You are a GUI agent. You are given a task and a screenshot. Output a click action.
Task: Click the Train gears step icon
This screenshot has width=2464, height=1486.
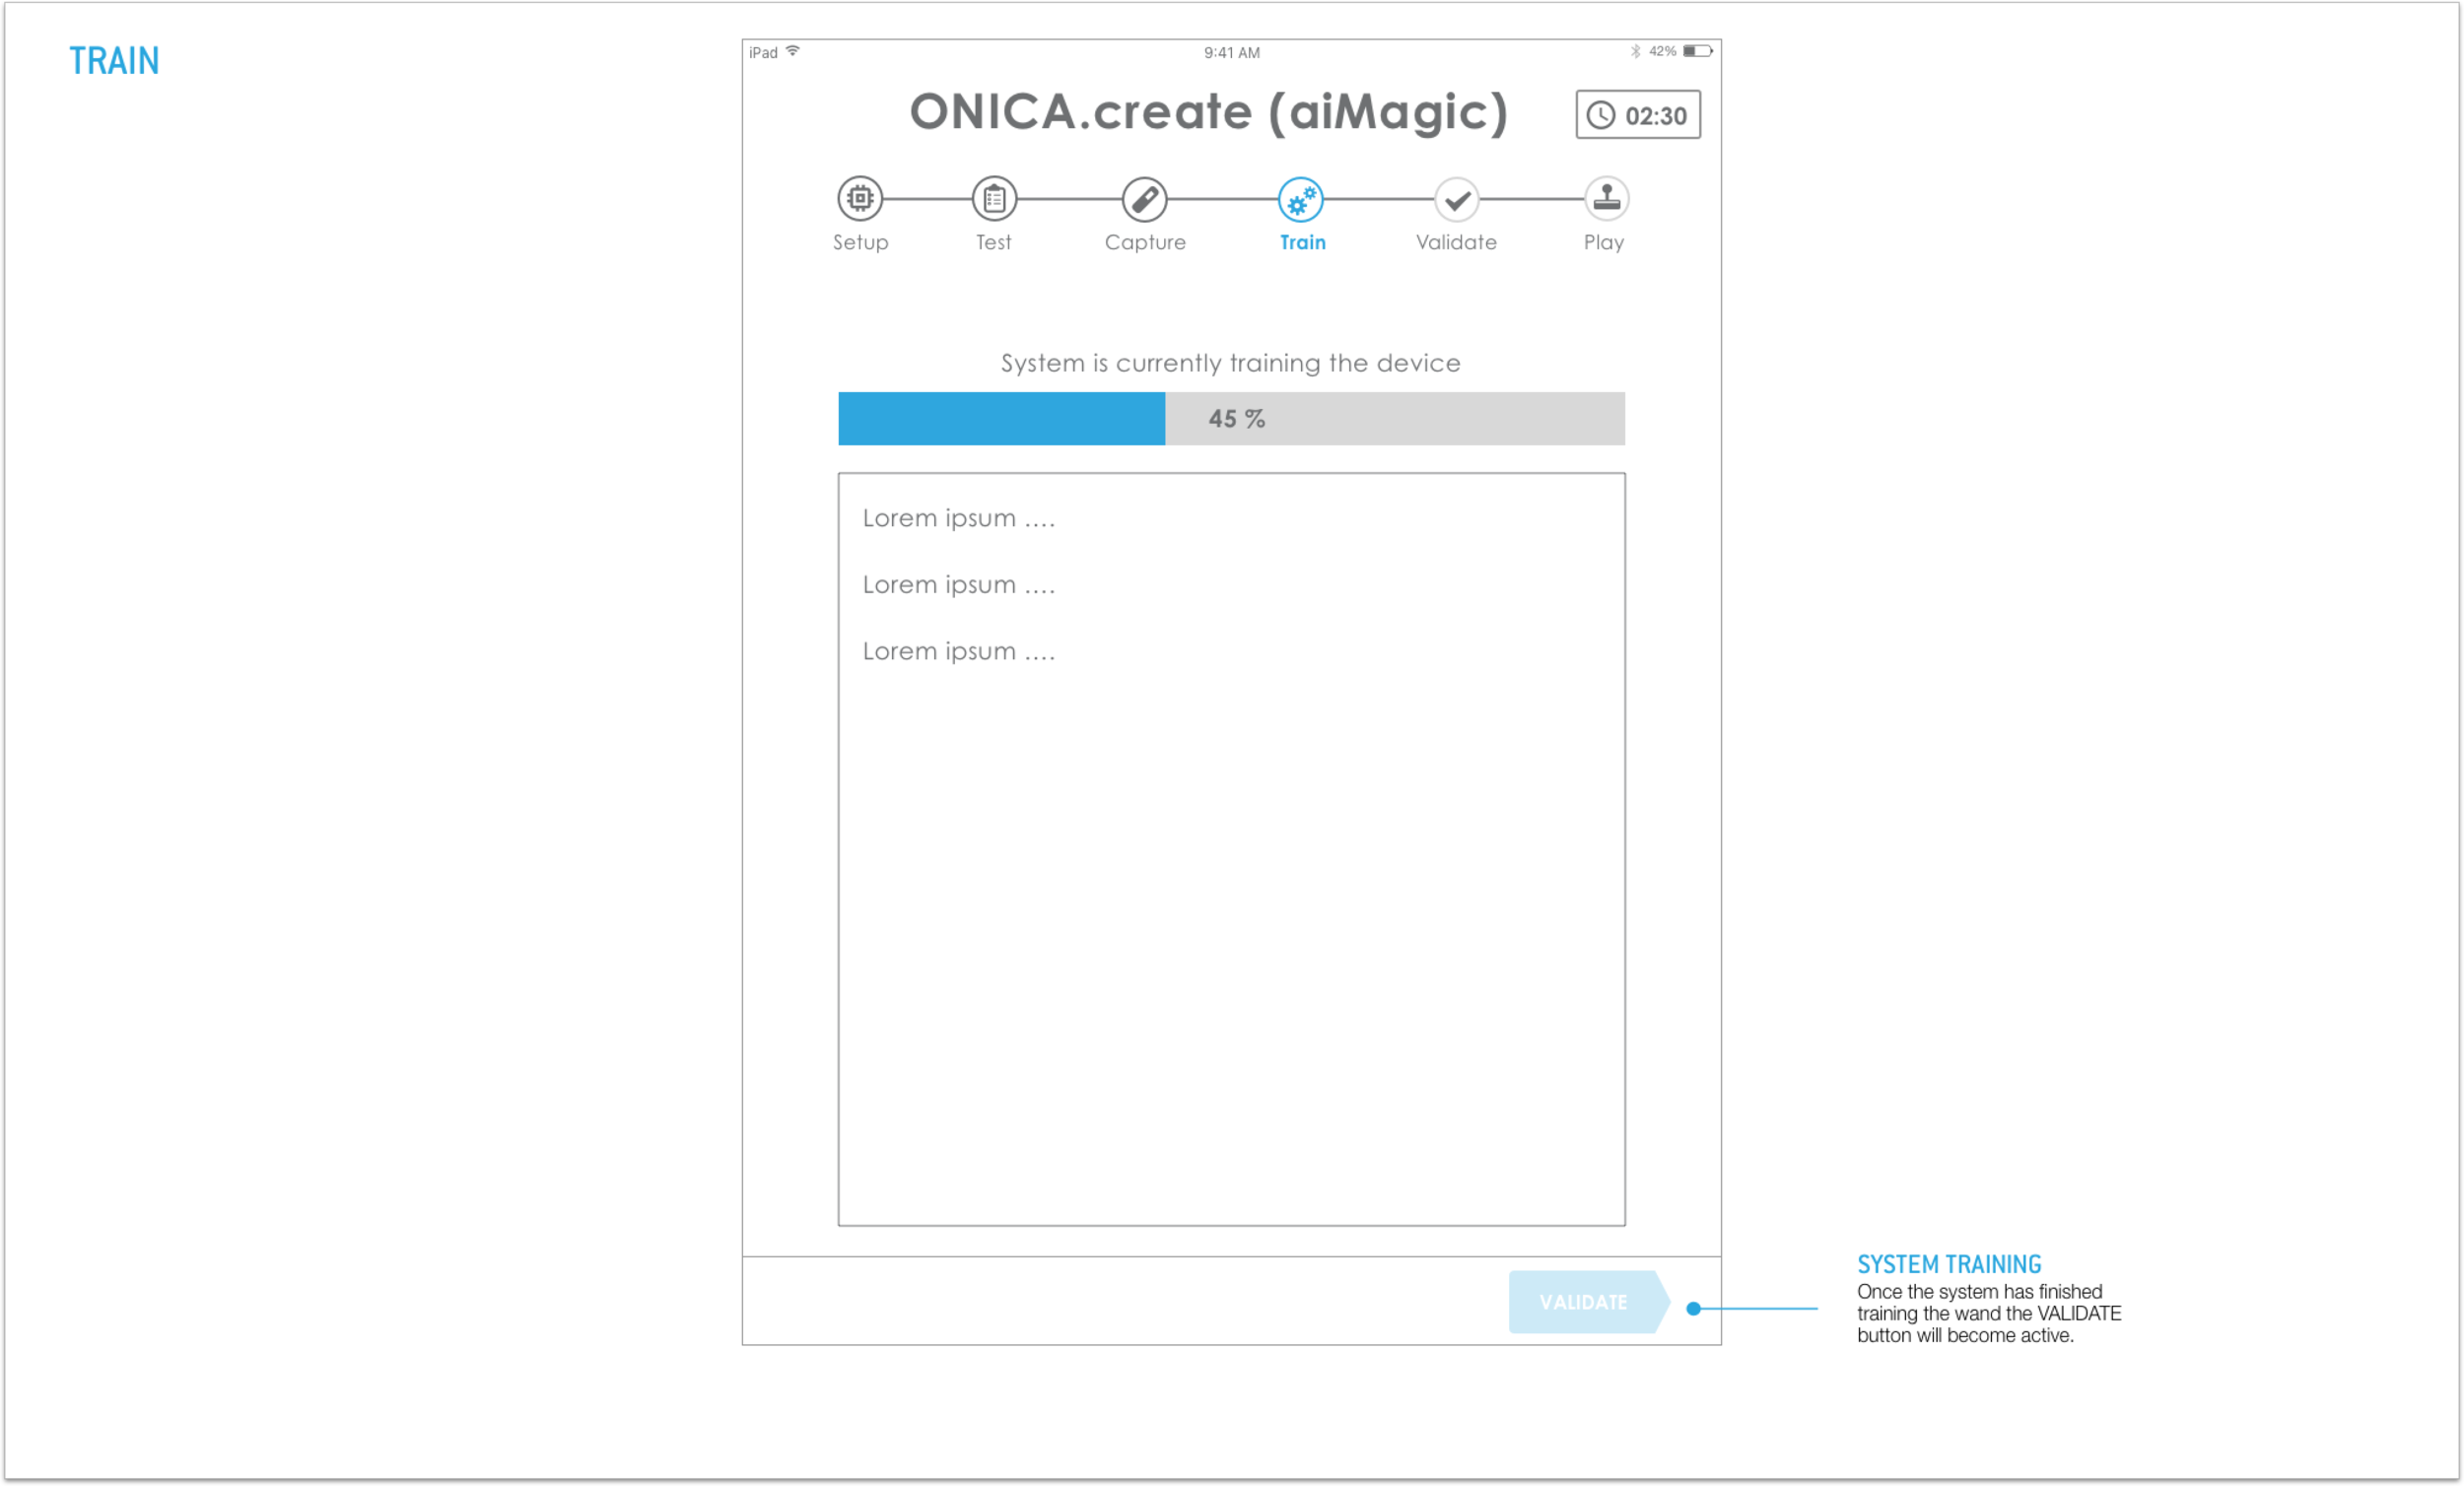(1300, 200)
